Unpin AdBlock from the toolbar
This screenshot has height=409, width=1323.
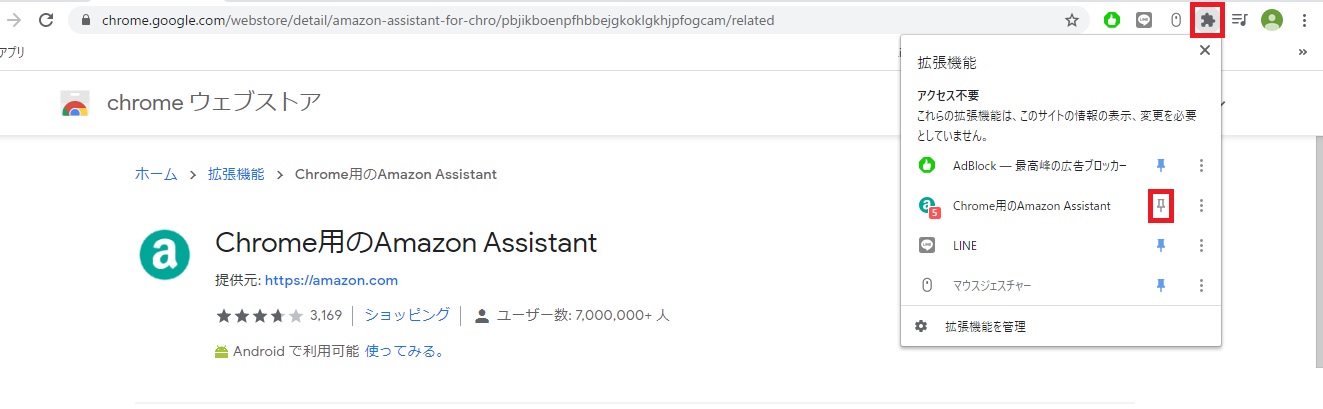pos(1161,165)
